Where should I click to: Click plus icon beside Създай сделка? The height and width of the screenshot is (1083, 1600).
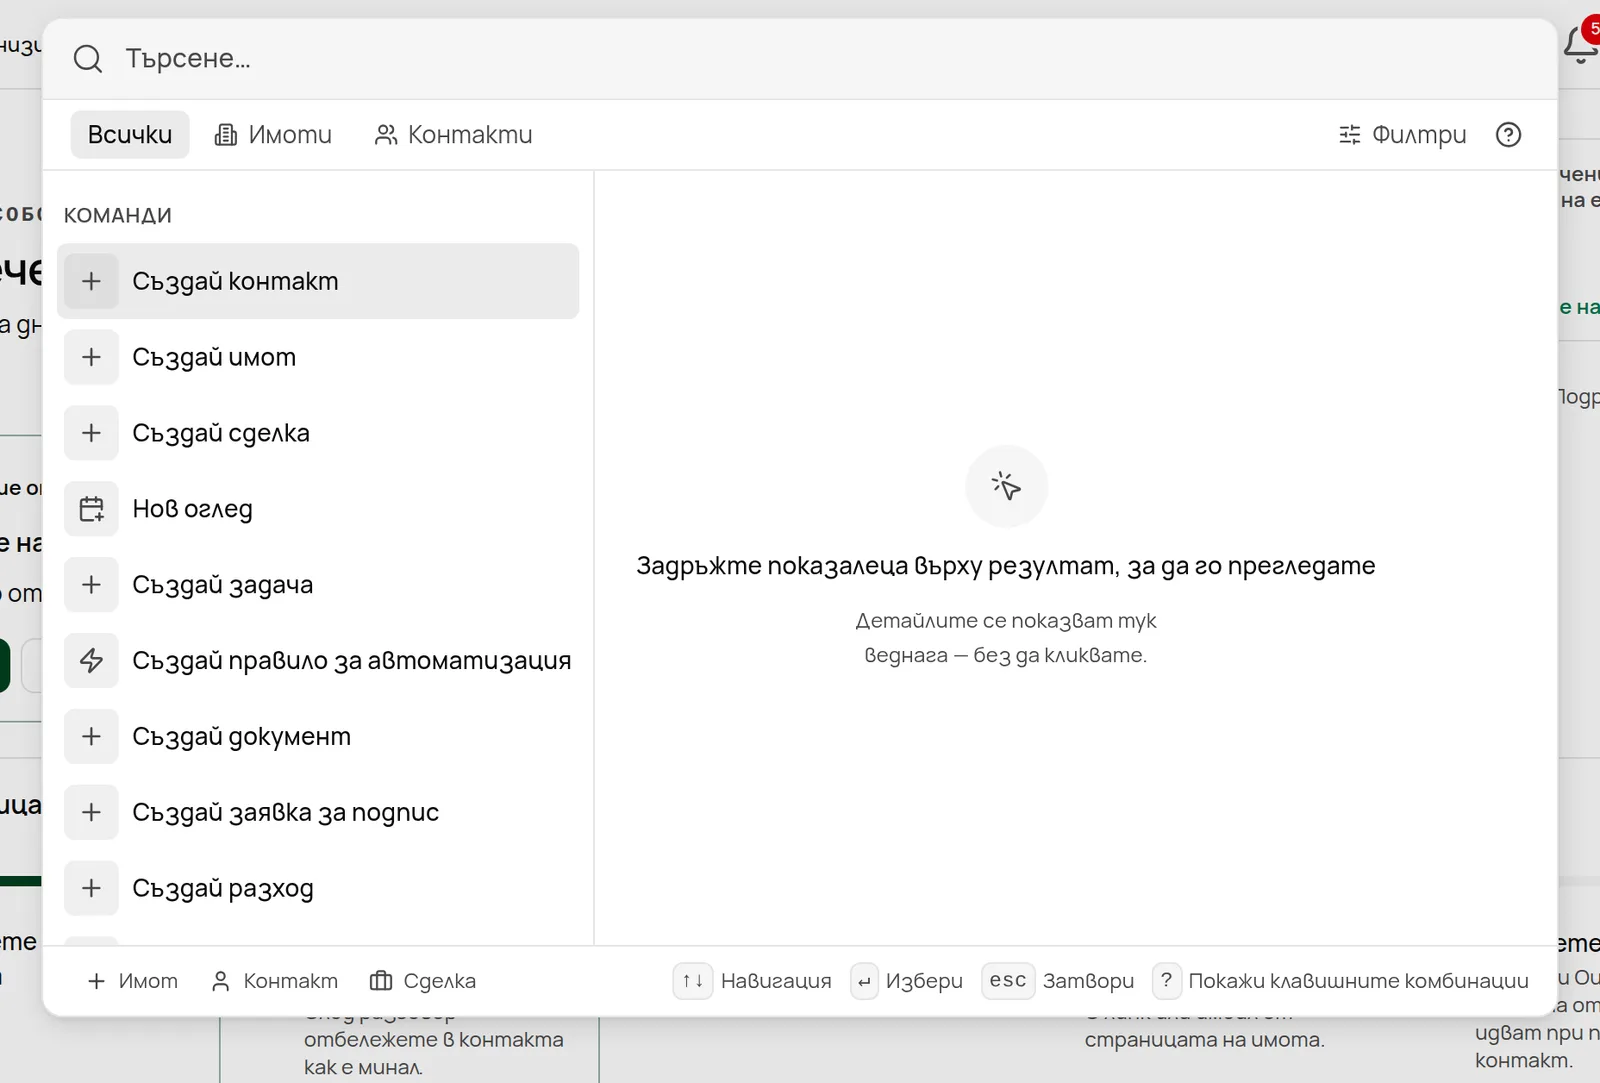[x=92, y=433]
